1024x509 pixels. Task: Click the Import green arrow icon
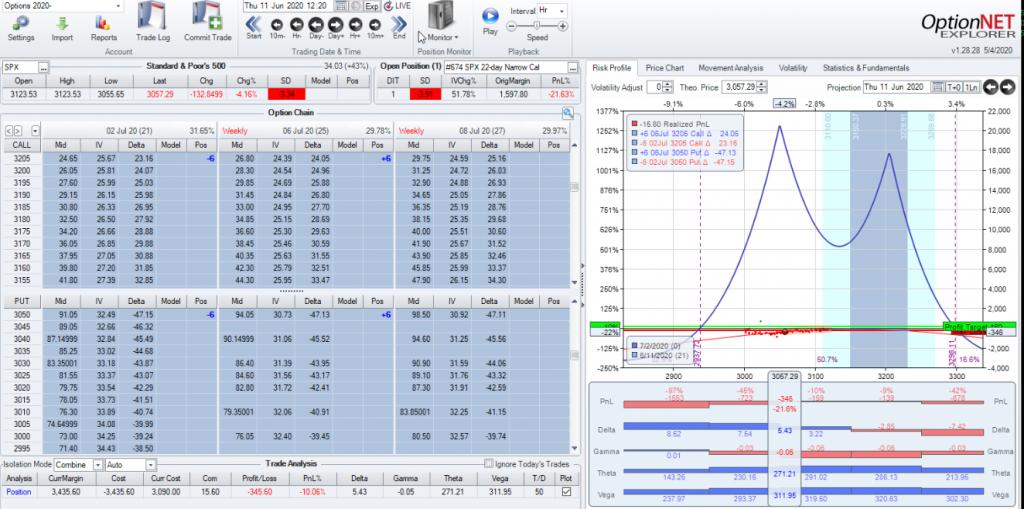tap(62, 23)
